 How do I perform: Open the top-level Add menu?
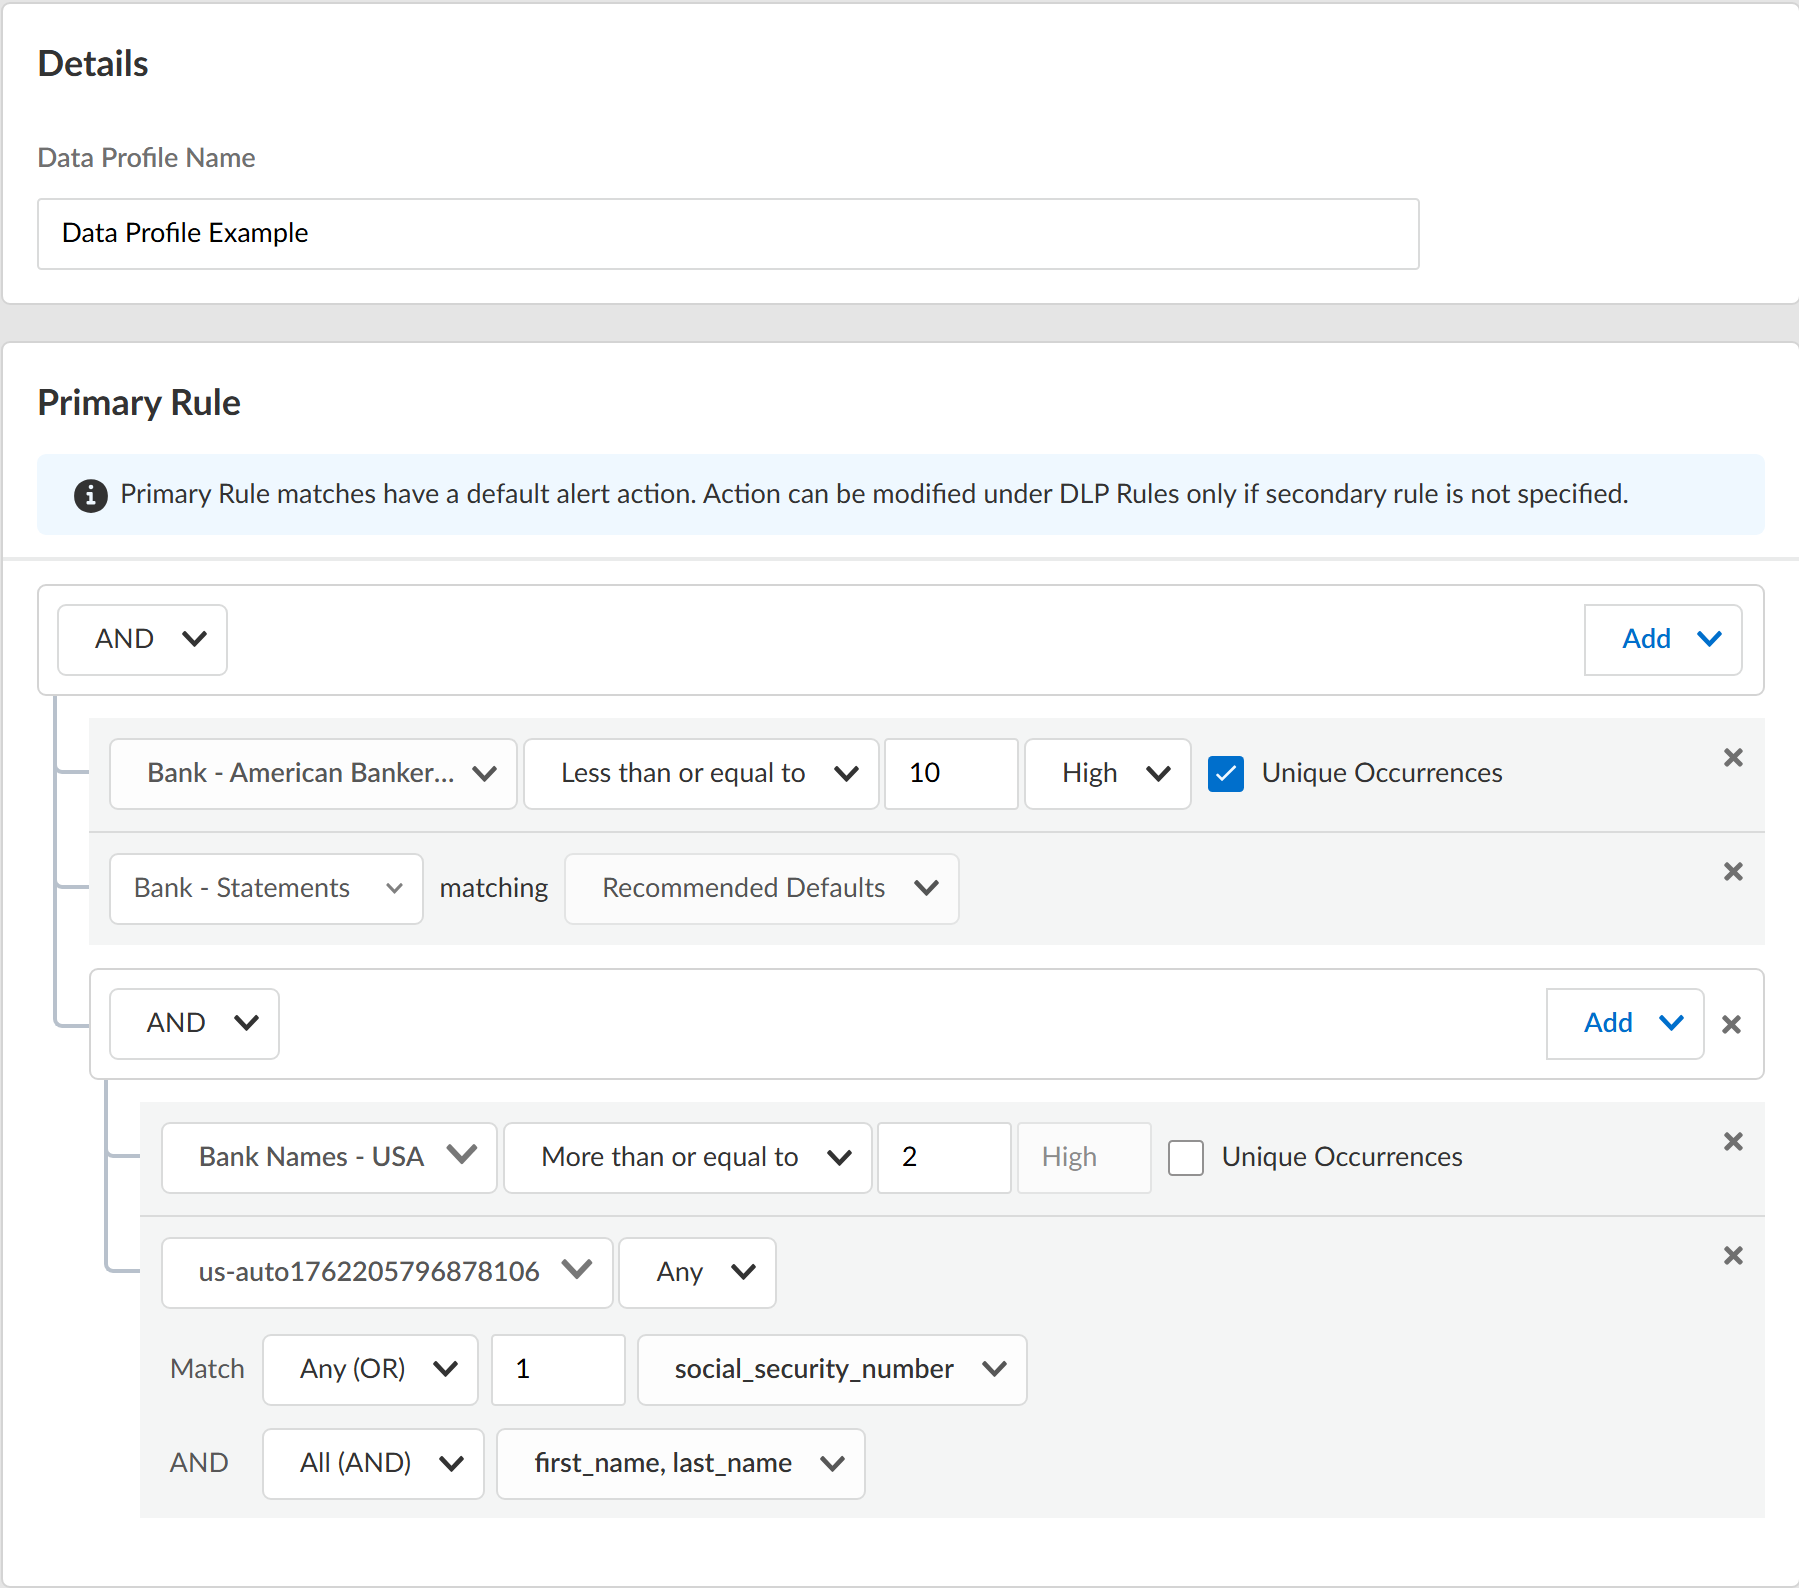click(x=1662, y=640)
